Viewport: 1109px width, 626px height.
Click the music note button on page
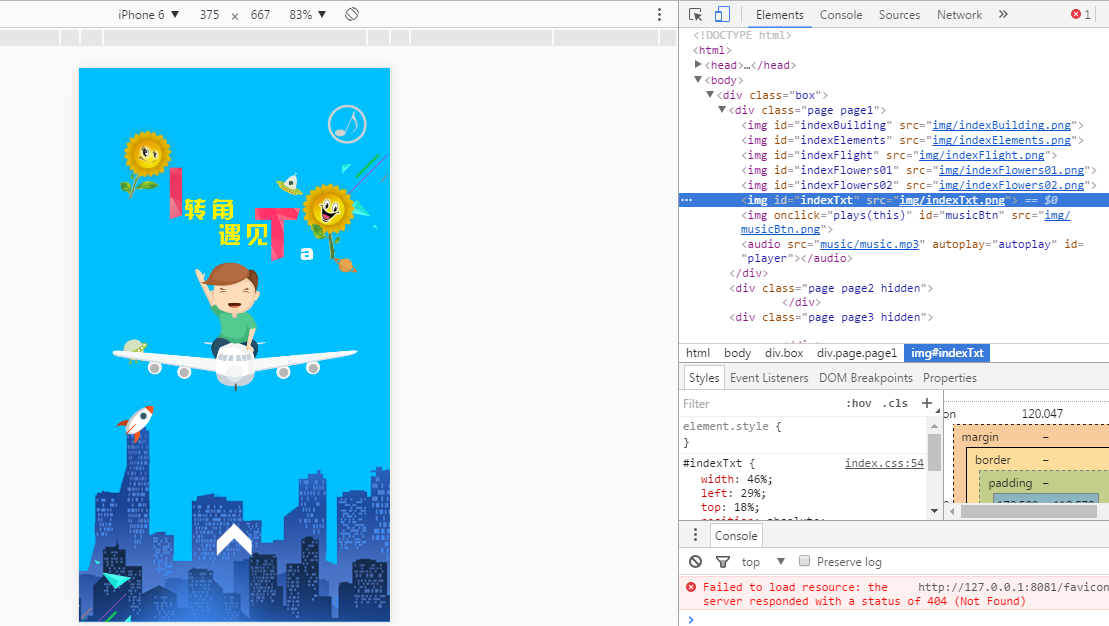tap(347, 124)
